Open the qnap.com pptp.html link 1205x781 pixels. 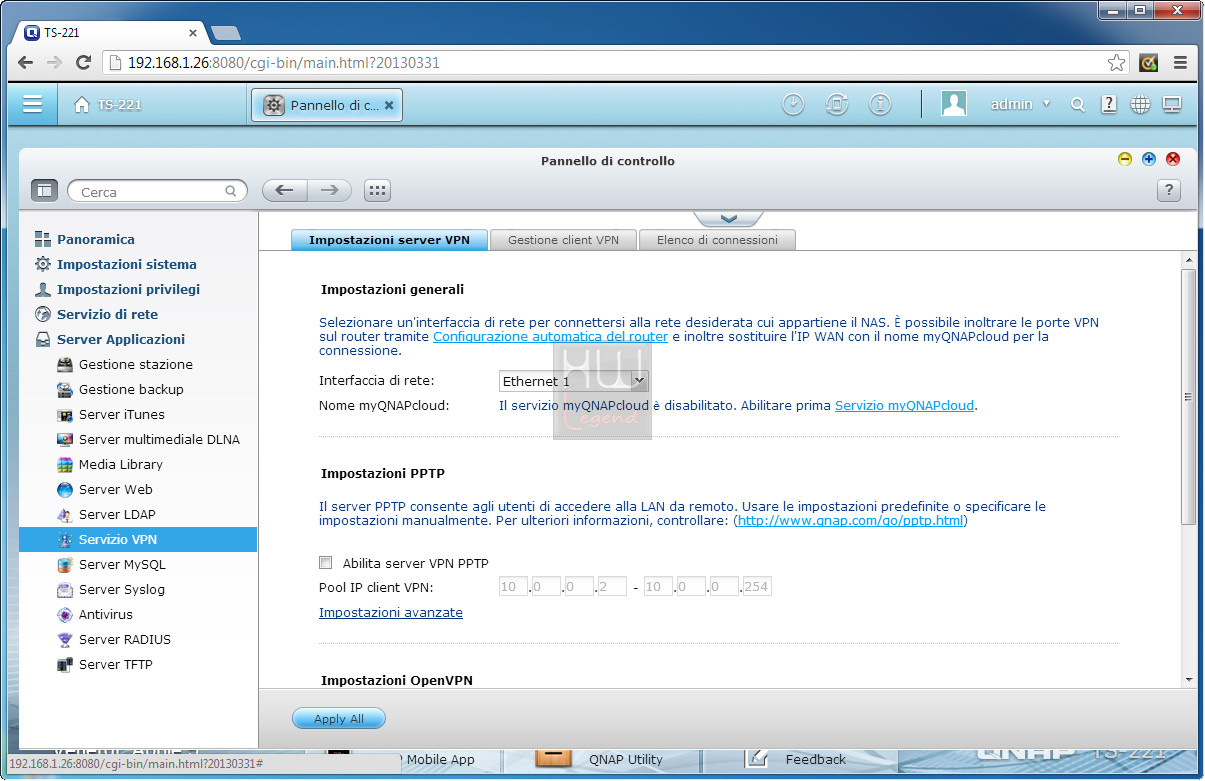tap(852, 521)
